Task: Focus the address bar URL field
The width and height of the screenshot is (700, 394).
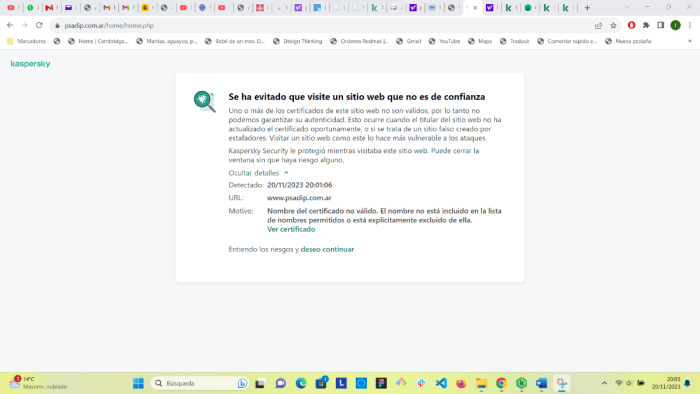Action: 326,25
